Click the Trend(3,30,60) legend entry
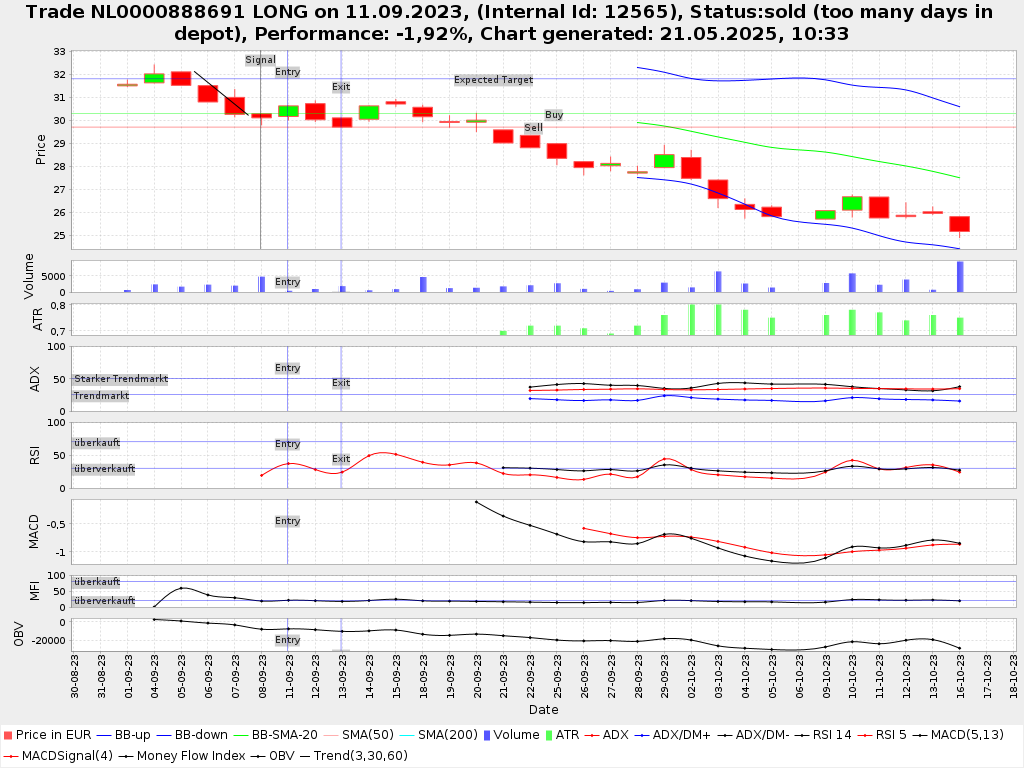The width and height of the screenshot is (1024, 768). 356,755
